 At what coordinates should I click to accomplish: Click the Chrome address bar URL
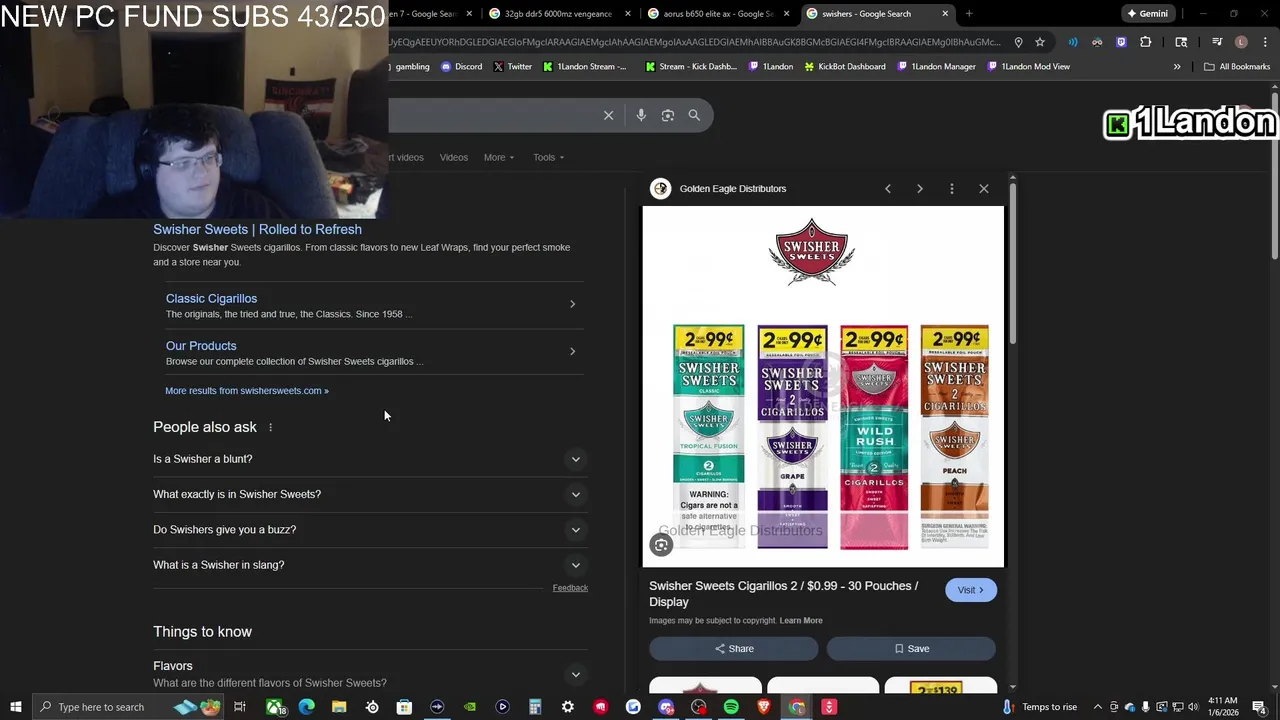pyautogui.click(x=695, y=42)
